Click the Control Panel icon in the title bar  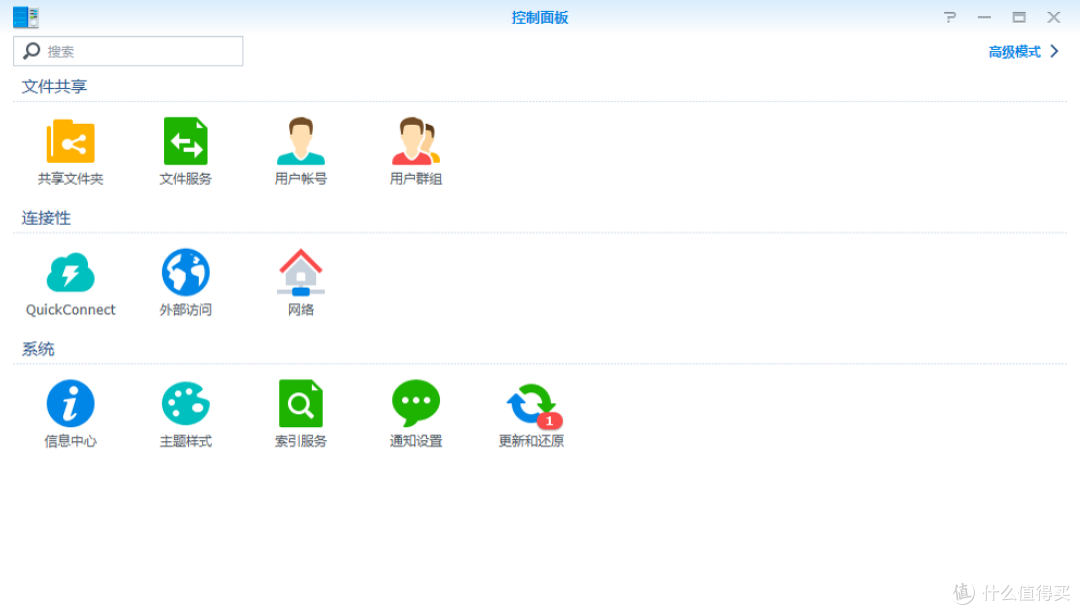coord(27,16)
